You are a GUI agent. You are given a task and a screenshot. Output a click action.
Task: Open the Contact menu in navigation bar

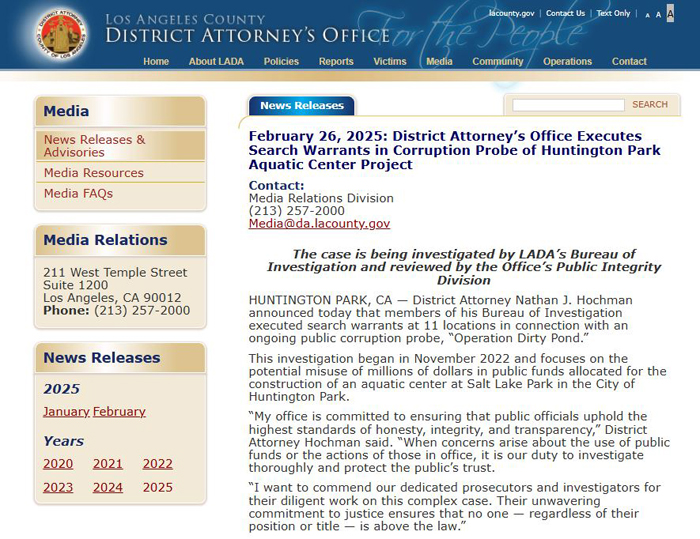click(x=629, y=62)
